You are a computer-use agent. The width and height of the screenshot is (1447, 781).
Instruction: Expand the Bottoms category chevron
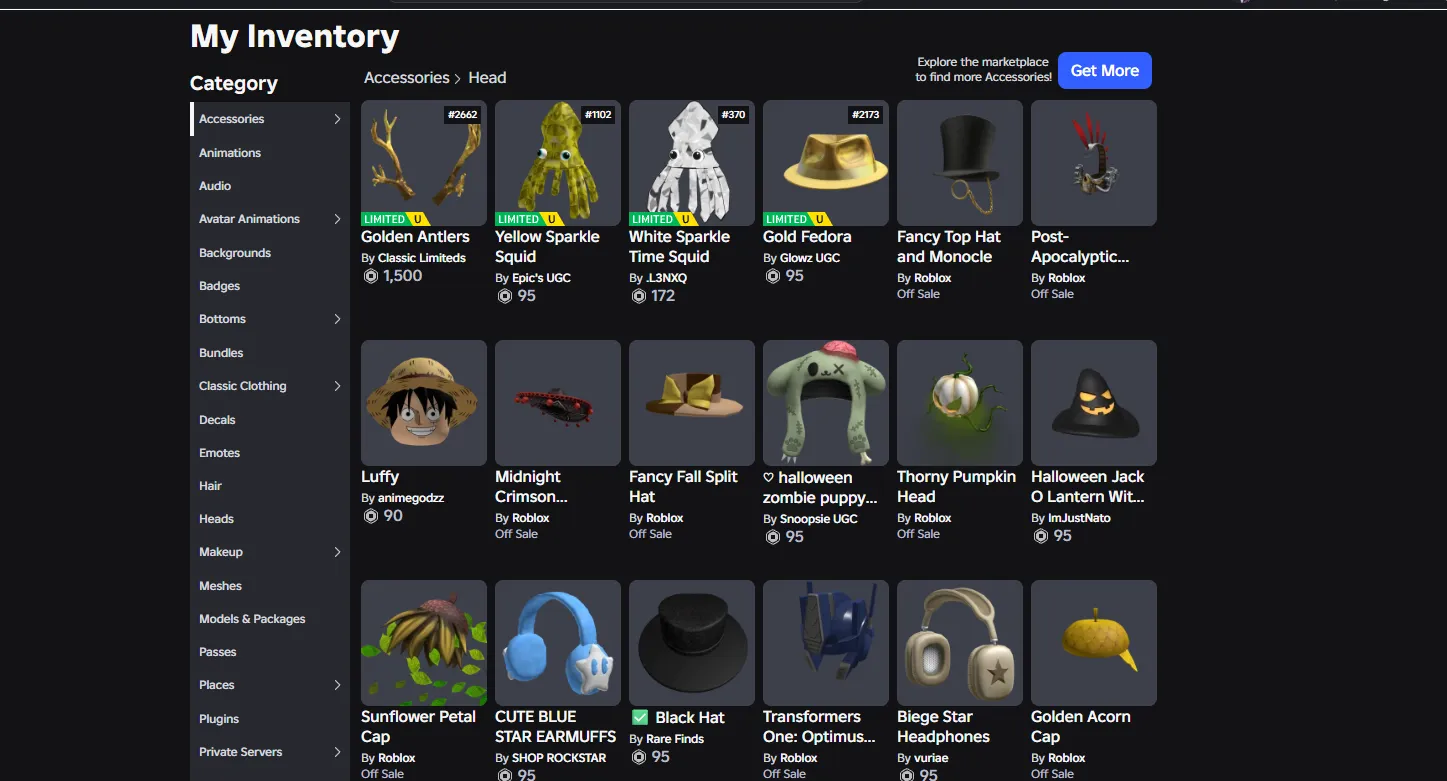pyautogui.click(x=337, y=319)
